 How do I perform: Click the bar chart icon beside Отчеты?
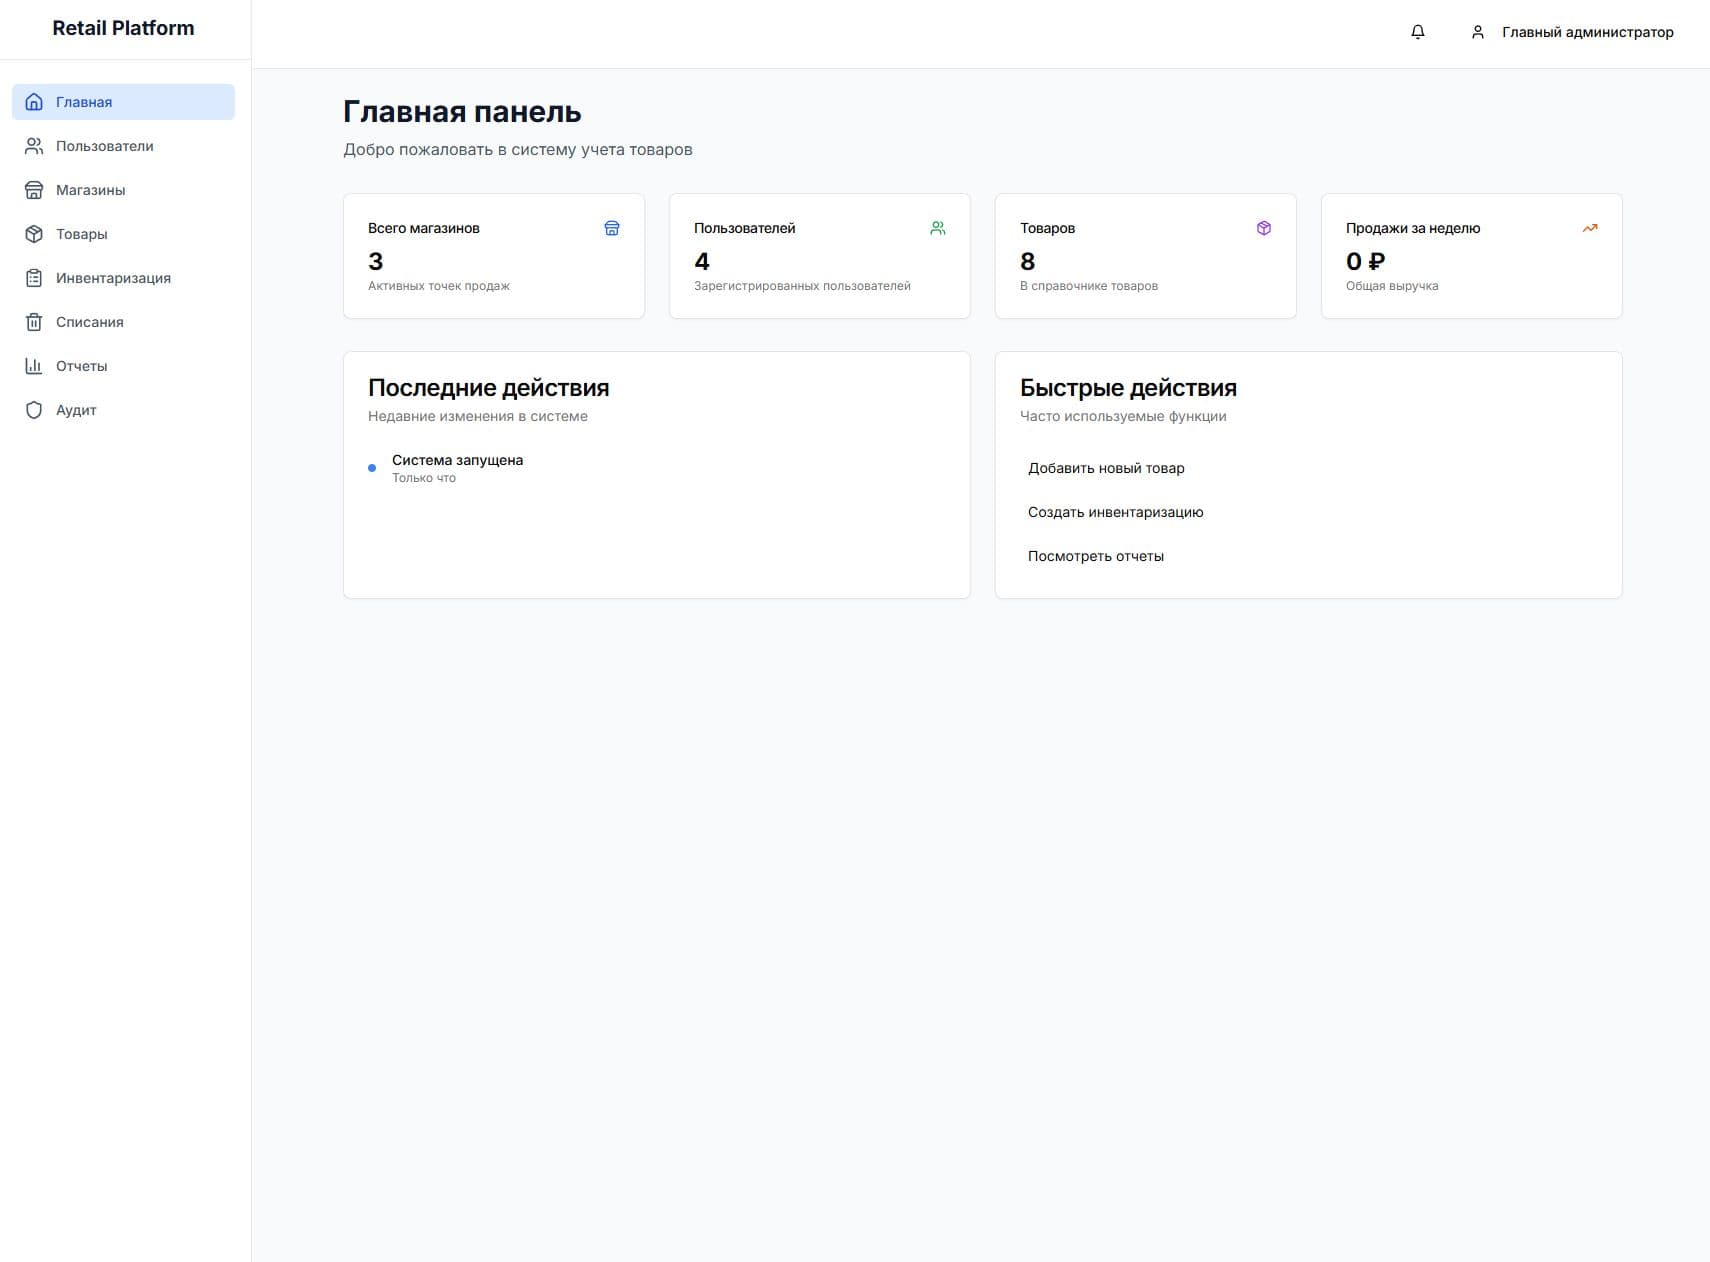[x=34, y=366]
